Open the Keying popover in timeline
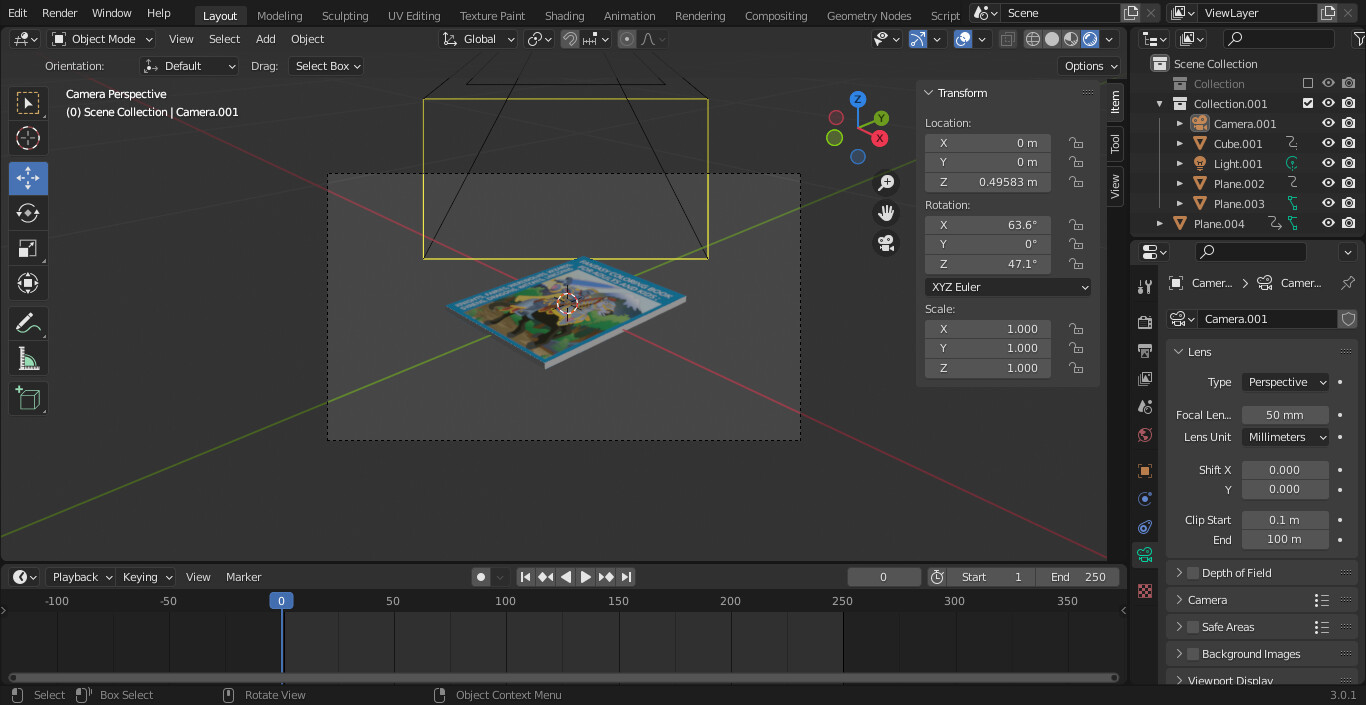 [146, 577]
